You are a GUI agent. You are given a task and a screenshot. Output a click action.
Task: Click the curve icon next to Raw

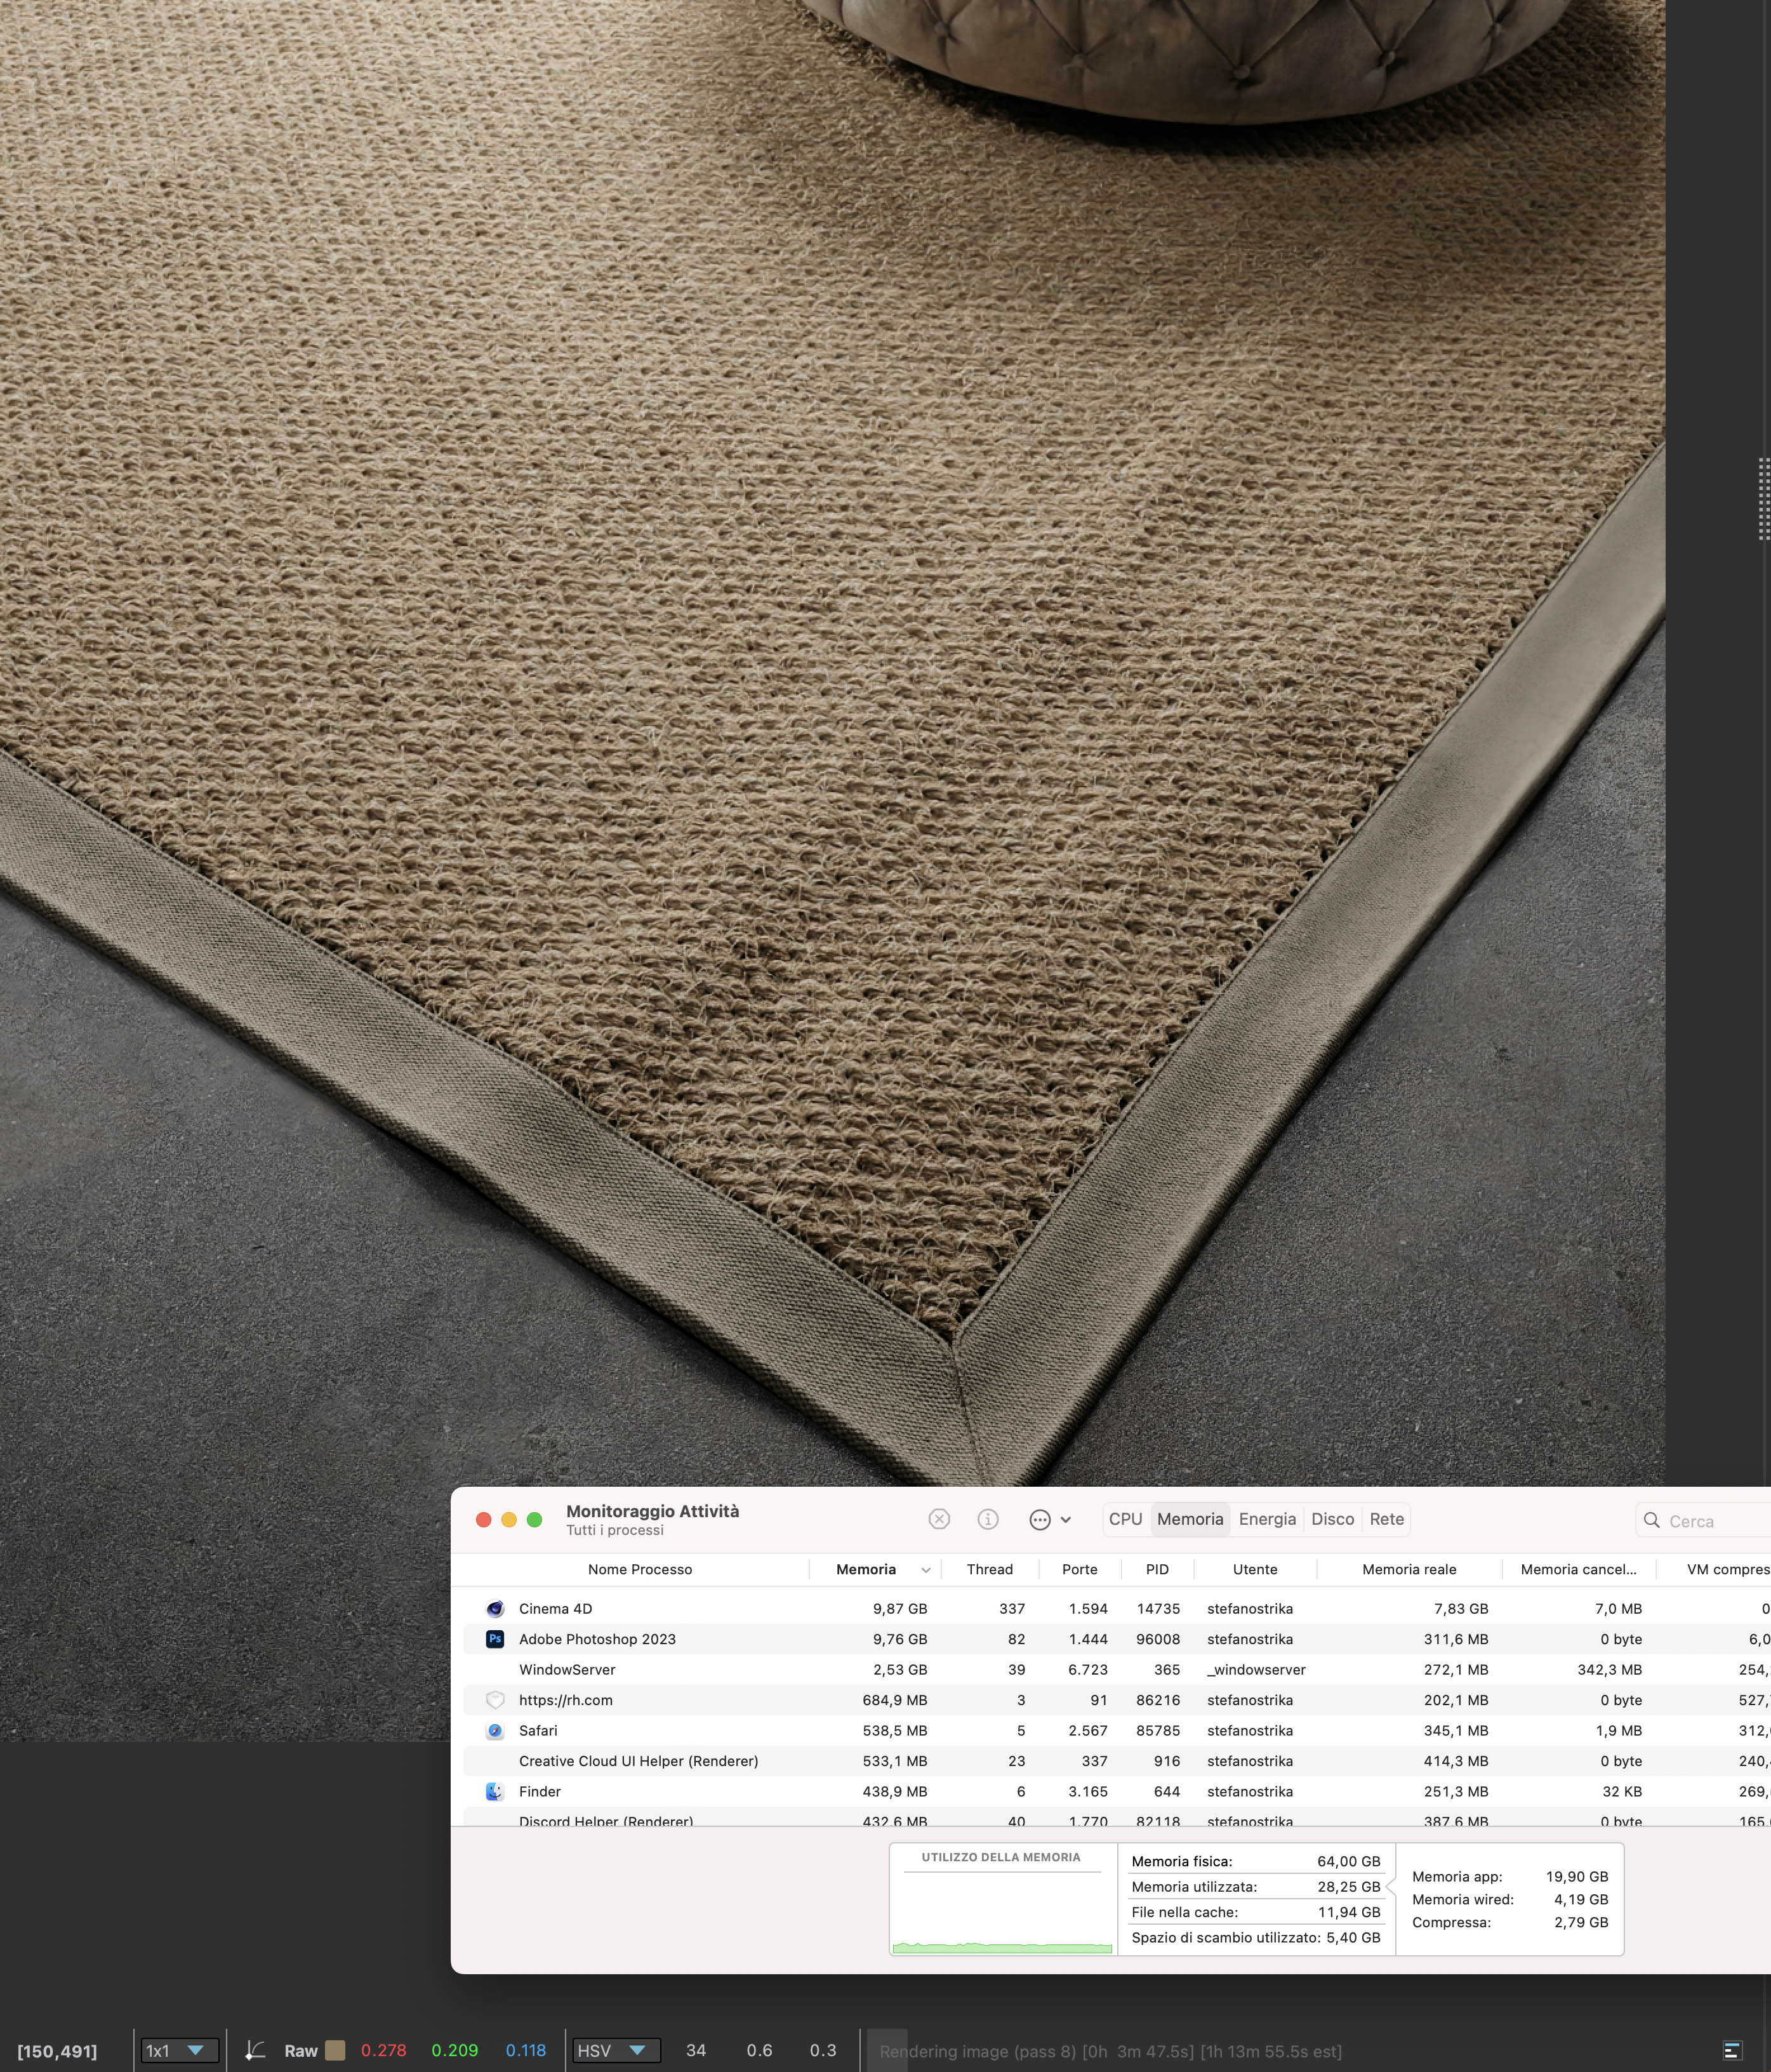(x=255, y=2051)
